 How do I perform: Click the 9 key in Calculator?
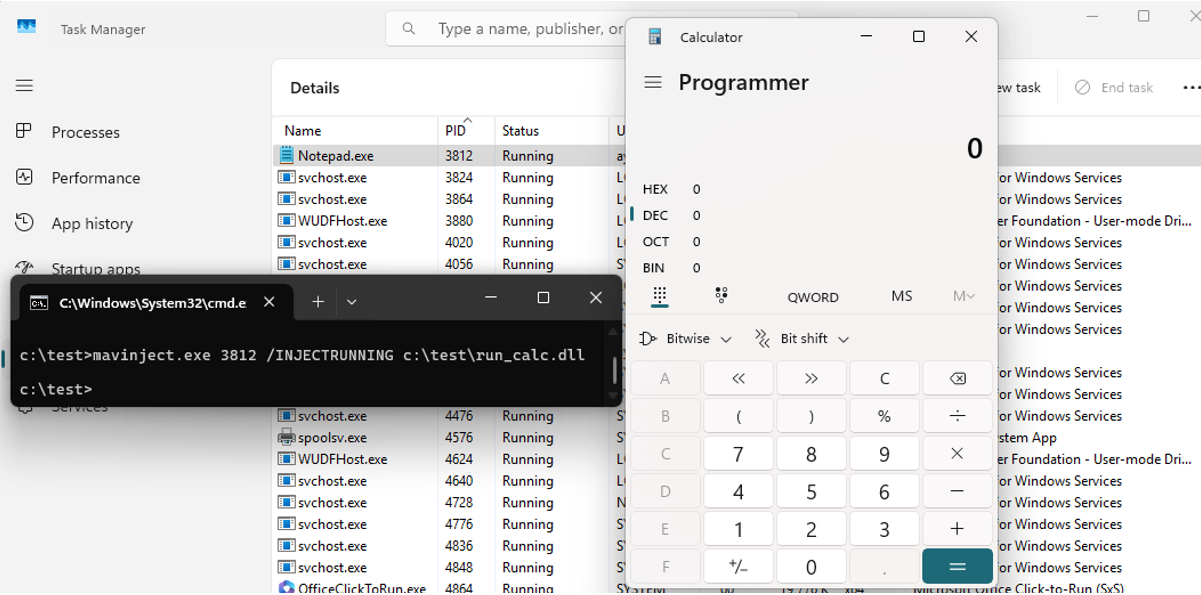click(x=884, y=454)
